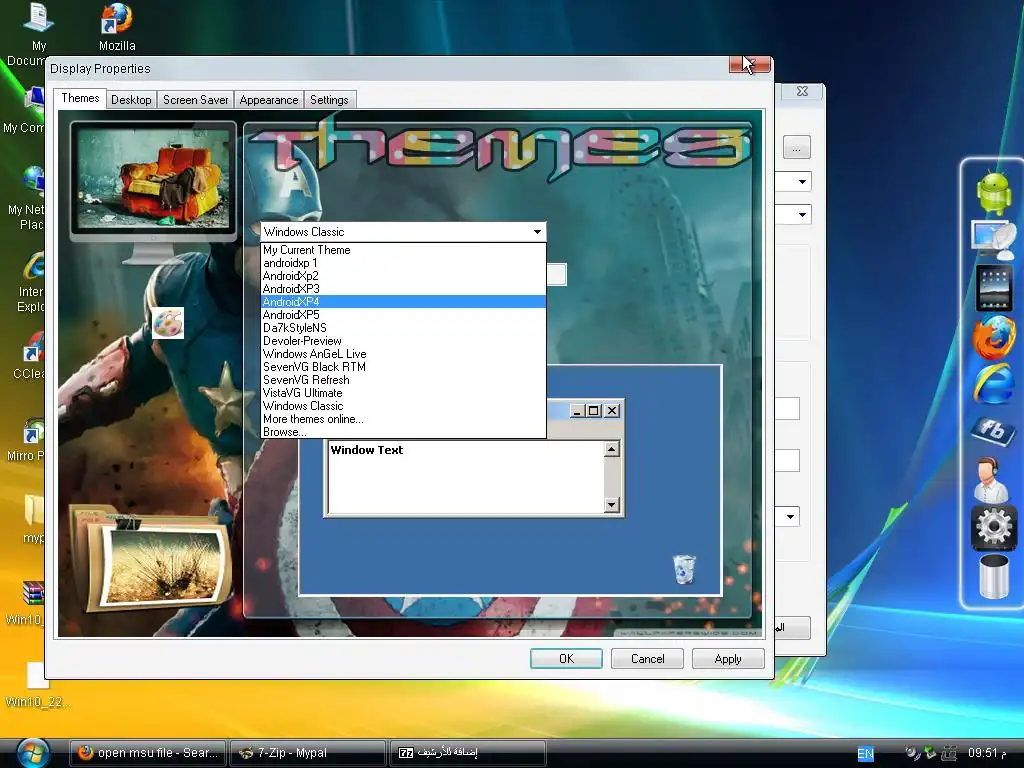Click the Cancel button
1024x768 pixels.
(x=647, y=659)
